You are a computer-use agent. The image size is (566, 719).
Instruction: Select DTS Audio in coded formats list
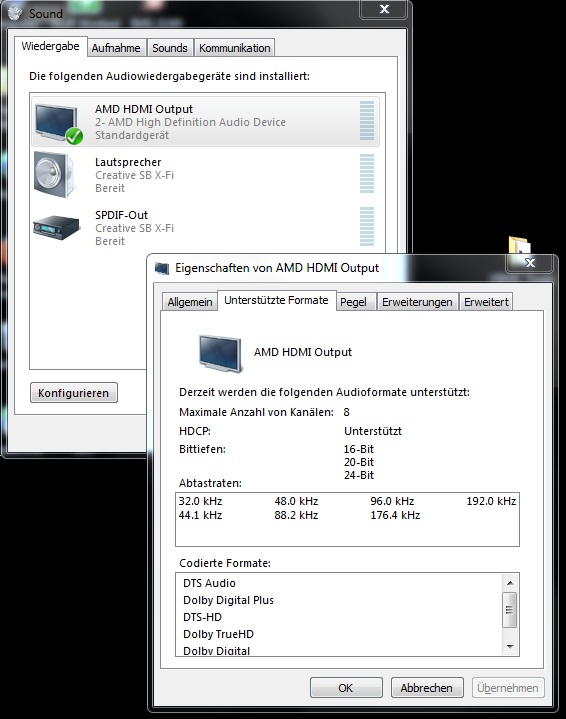(x=209, y=583)
